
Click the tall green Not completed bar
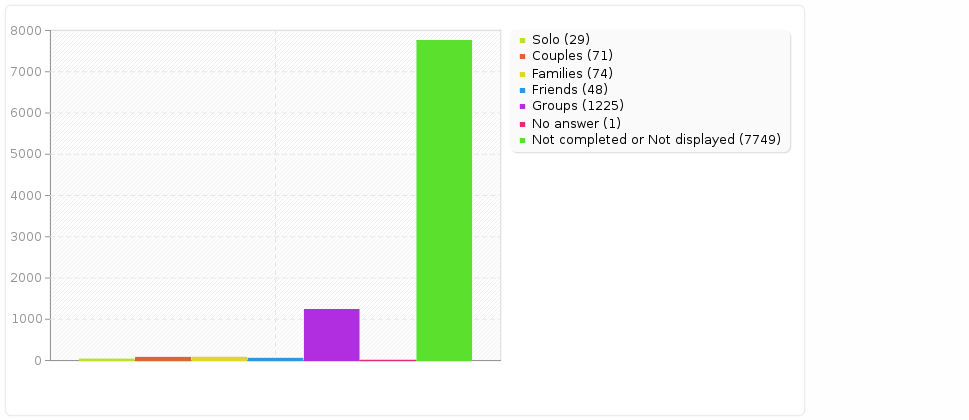point(444,200)
